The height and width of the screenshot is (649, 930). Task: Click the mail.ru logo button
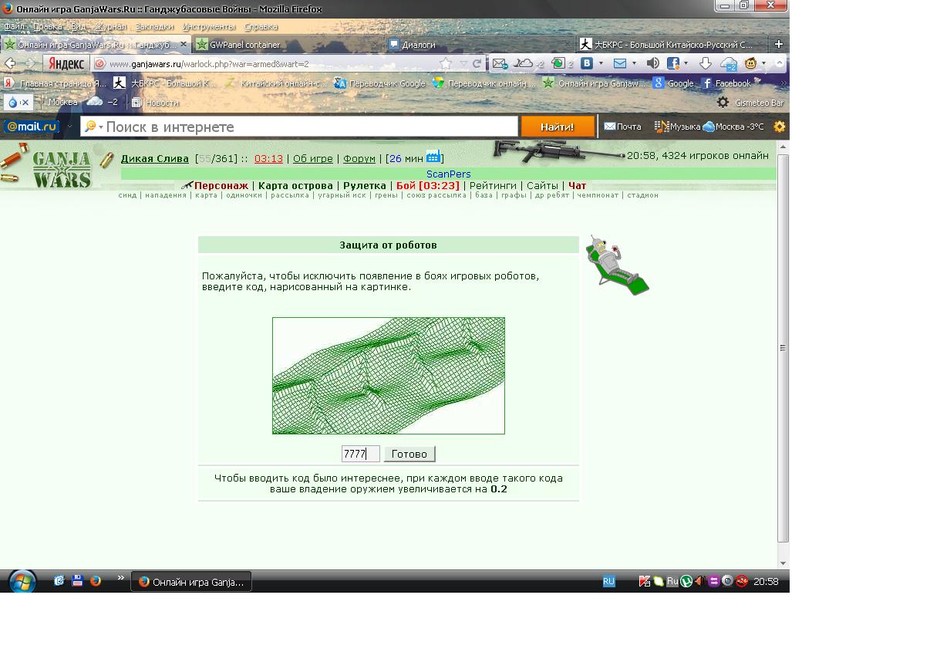pyautogui.click(x=31, y=126)
